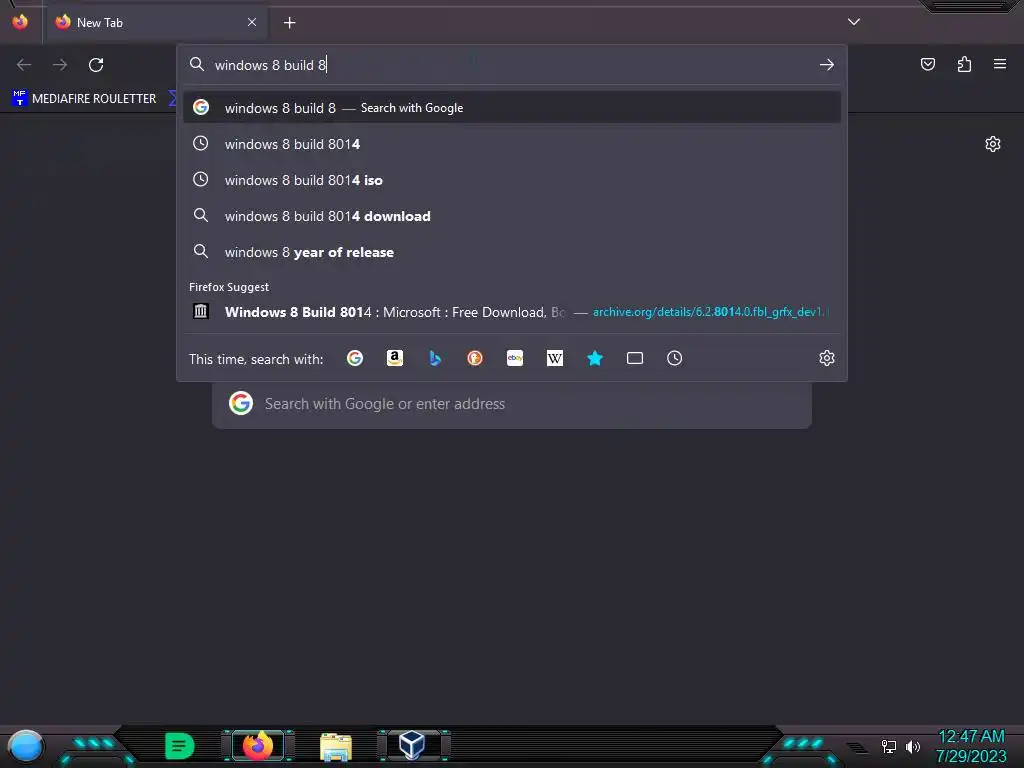Open File Explorer from taskbar
This screenshot has width=1024, height=768.
click(336, 746)
